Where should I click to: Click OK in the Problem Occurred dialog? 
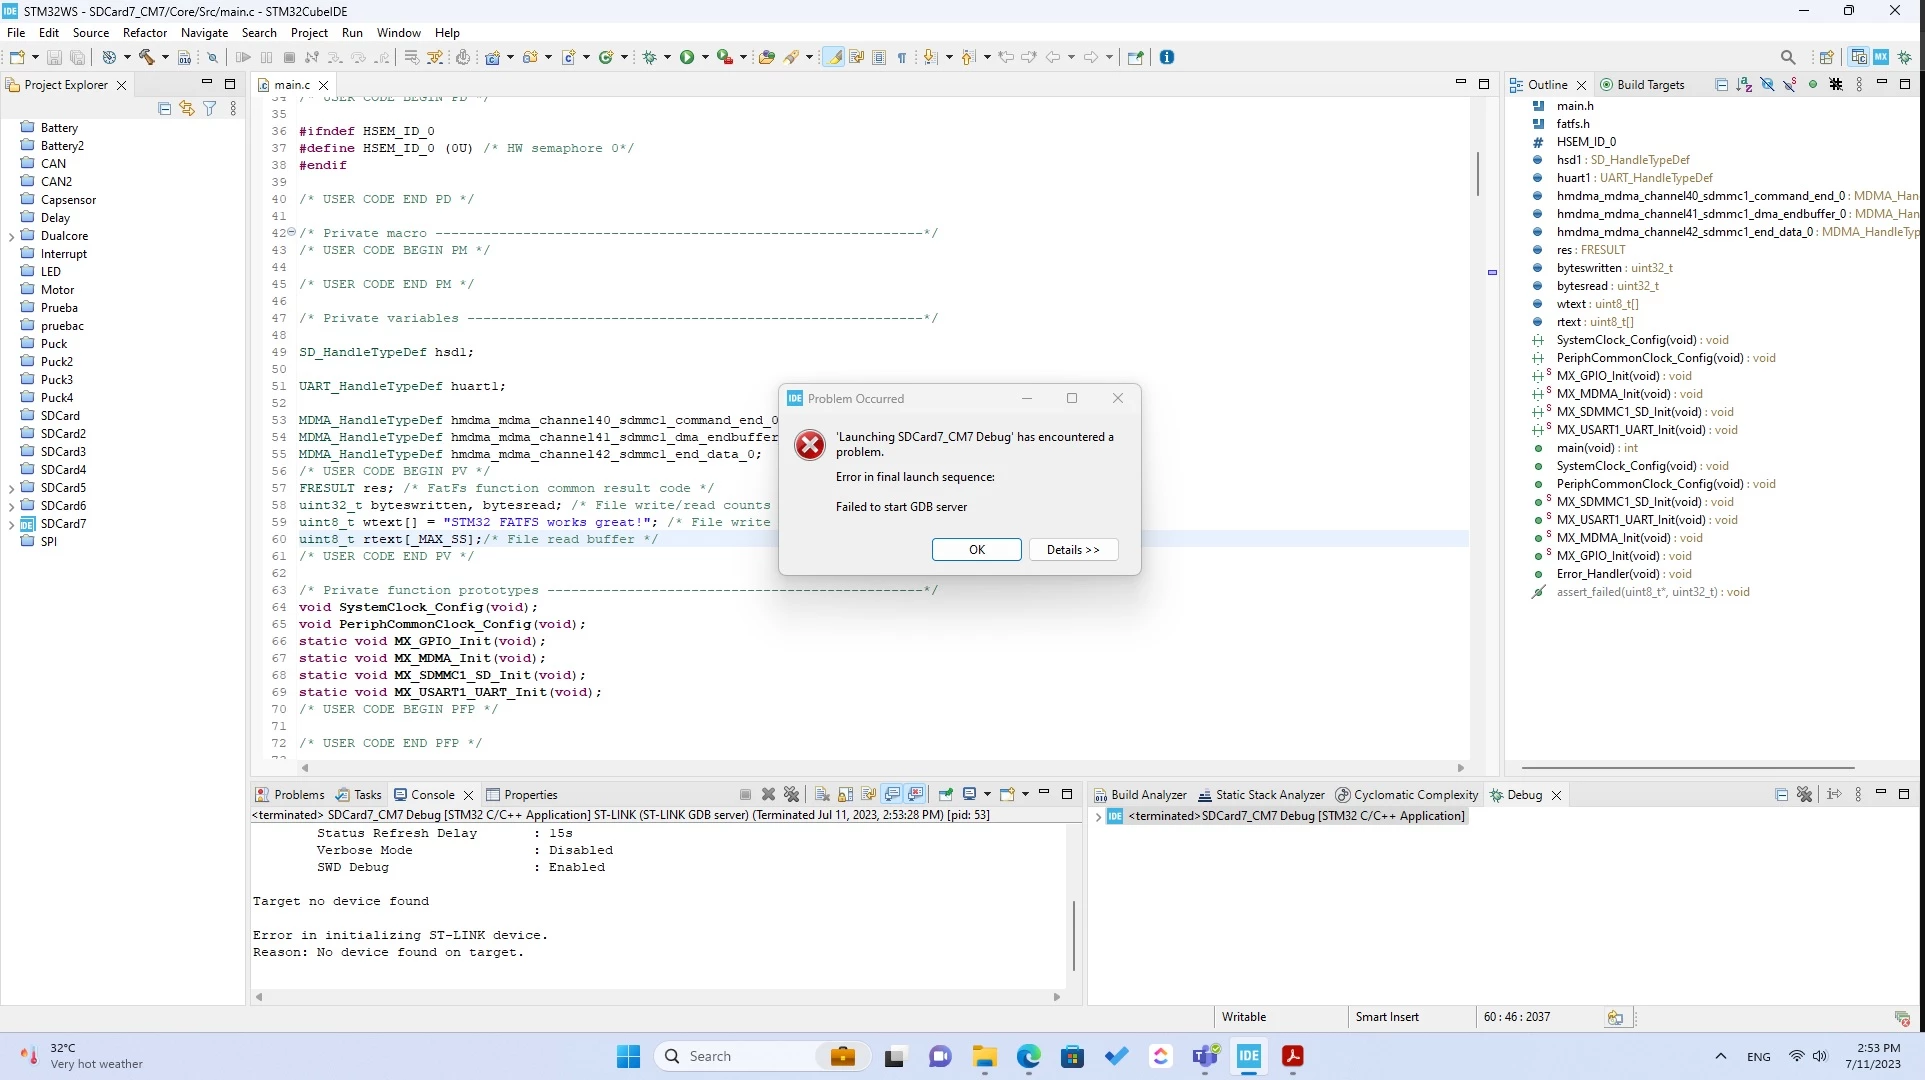pyautogui.click(x=977, y=550)
